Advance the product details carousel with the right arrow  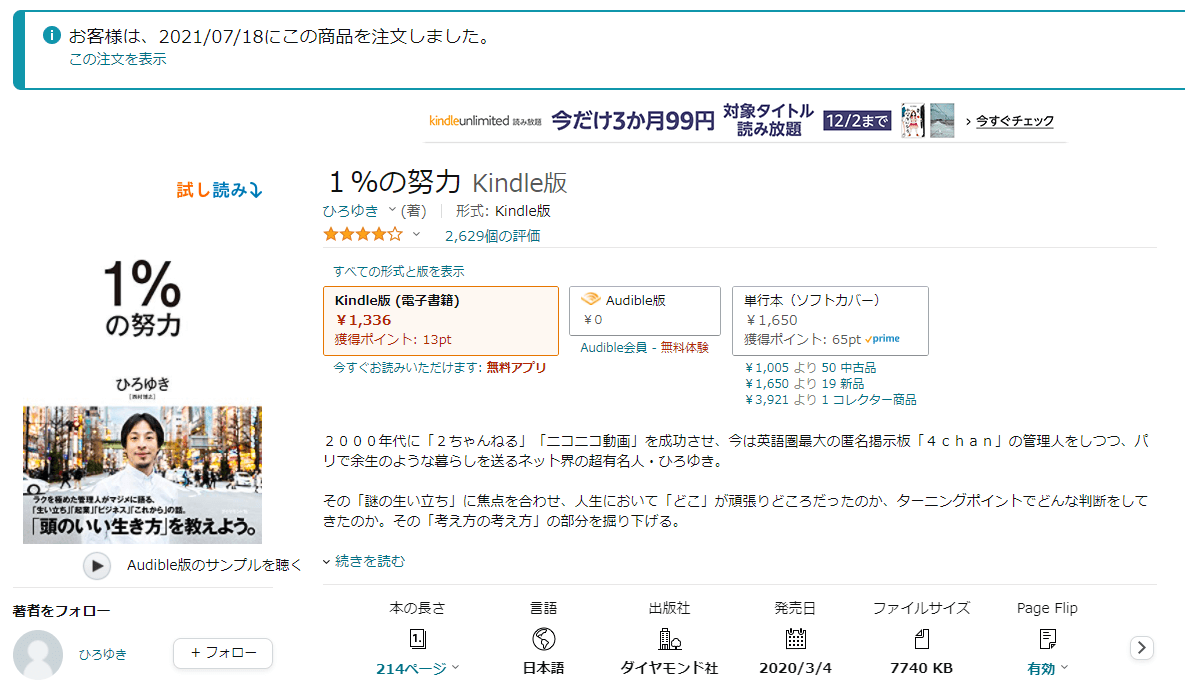click(x=1142, y=648)
